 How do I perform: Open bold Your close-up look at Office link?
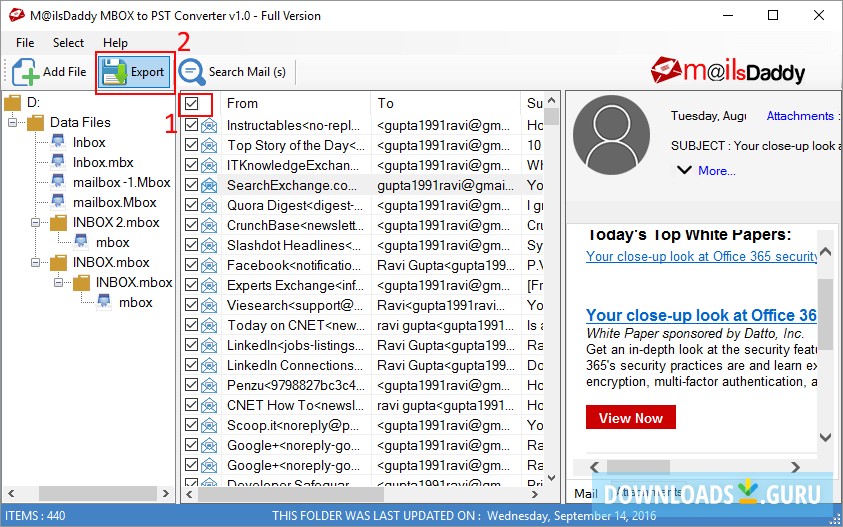point(701,315)
